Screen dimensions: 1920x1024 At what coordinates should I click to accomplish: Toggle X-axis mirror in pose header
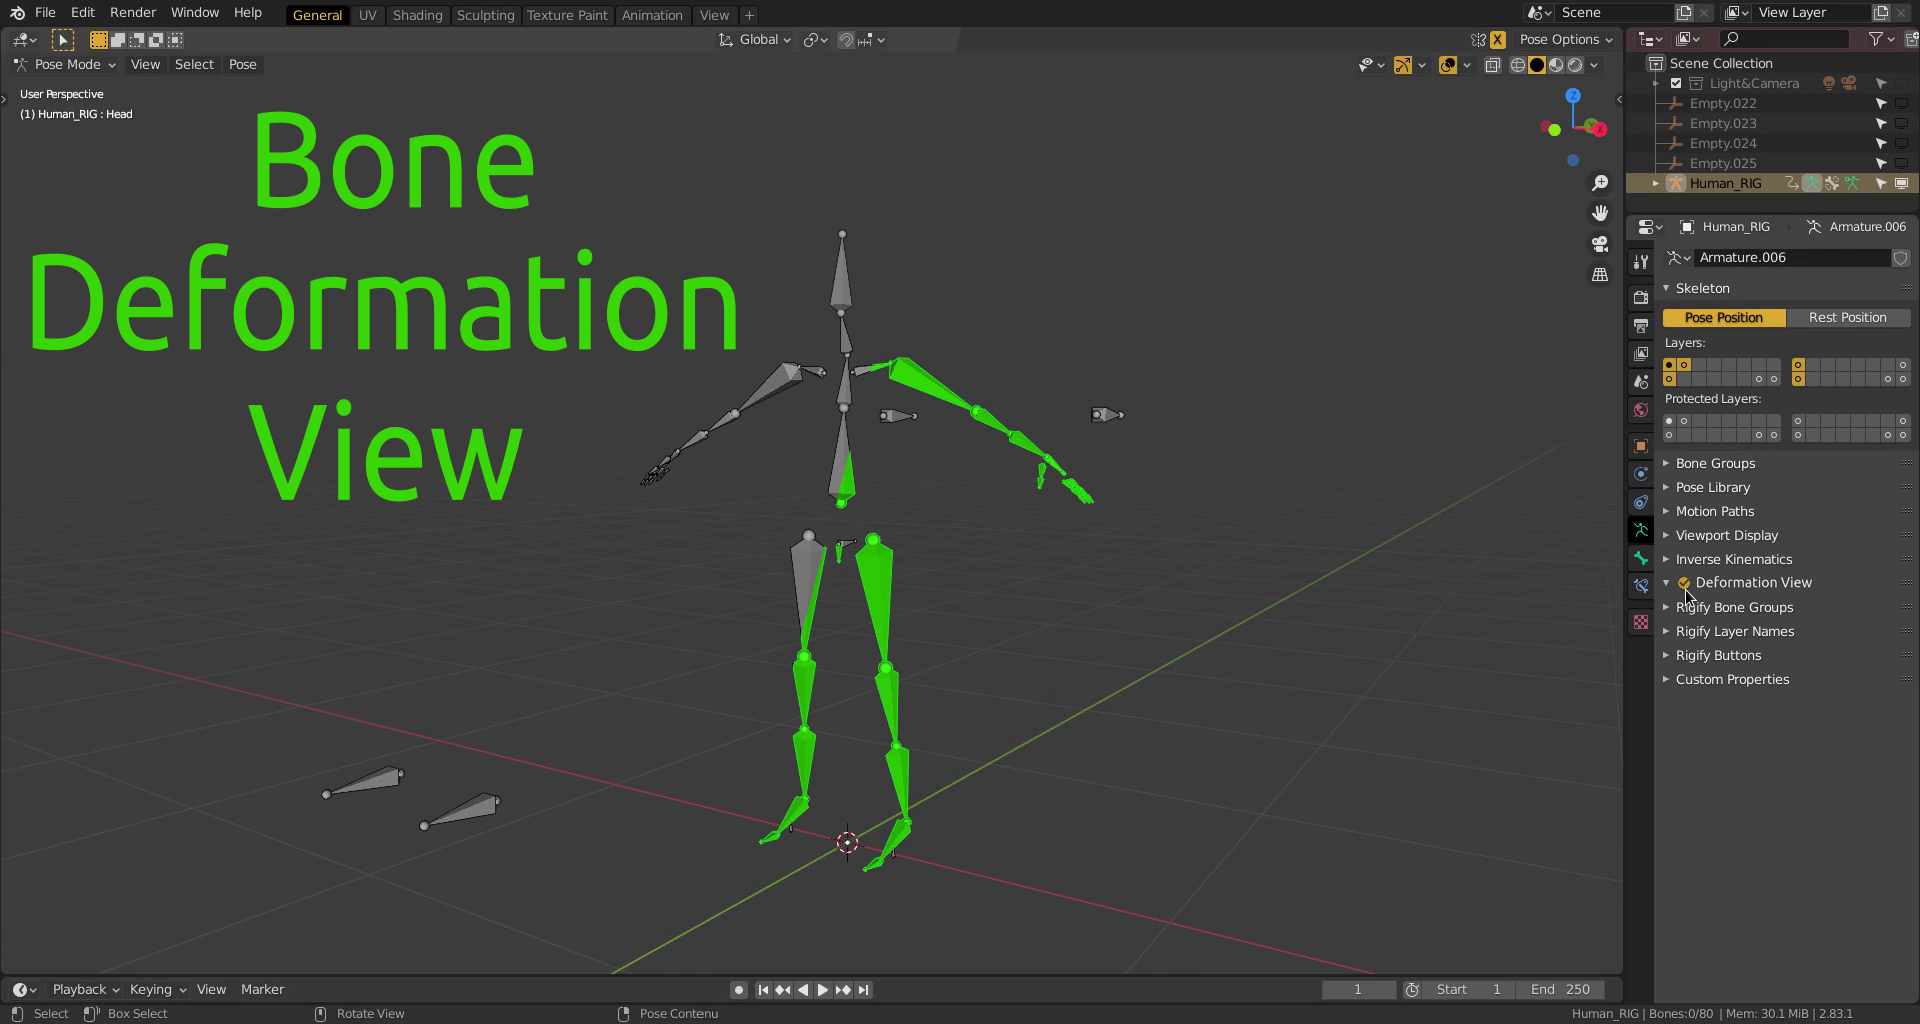1497,40
